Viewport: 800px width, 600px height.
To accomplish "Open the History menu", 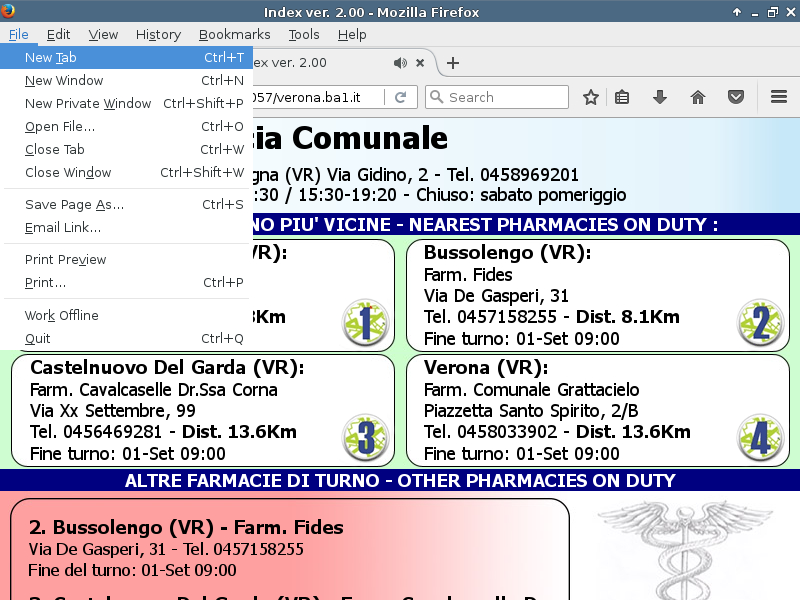I will pyautogui.click(x=158, y=34).
